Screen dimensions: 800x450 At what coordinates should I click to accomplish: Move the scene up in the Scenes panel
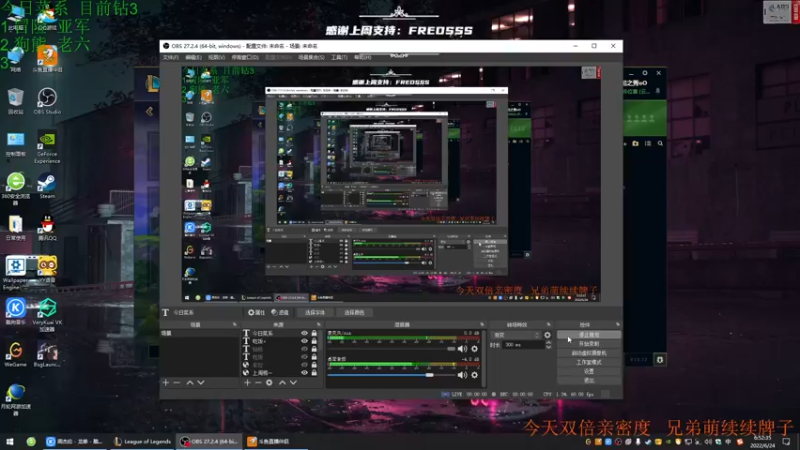[x=190, y=382]
